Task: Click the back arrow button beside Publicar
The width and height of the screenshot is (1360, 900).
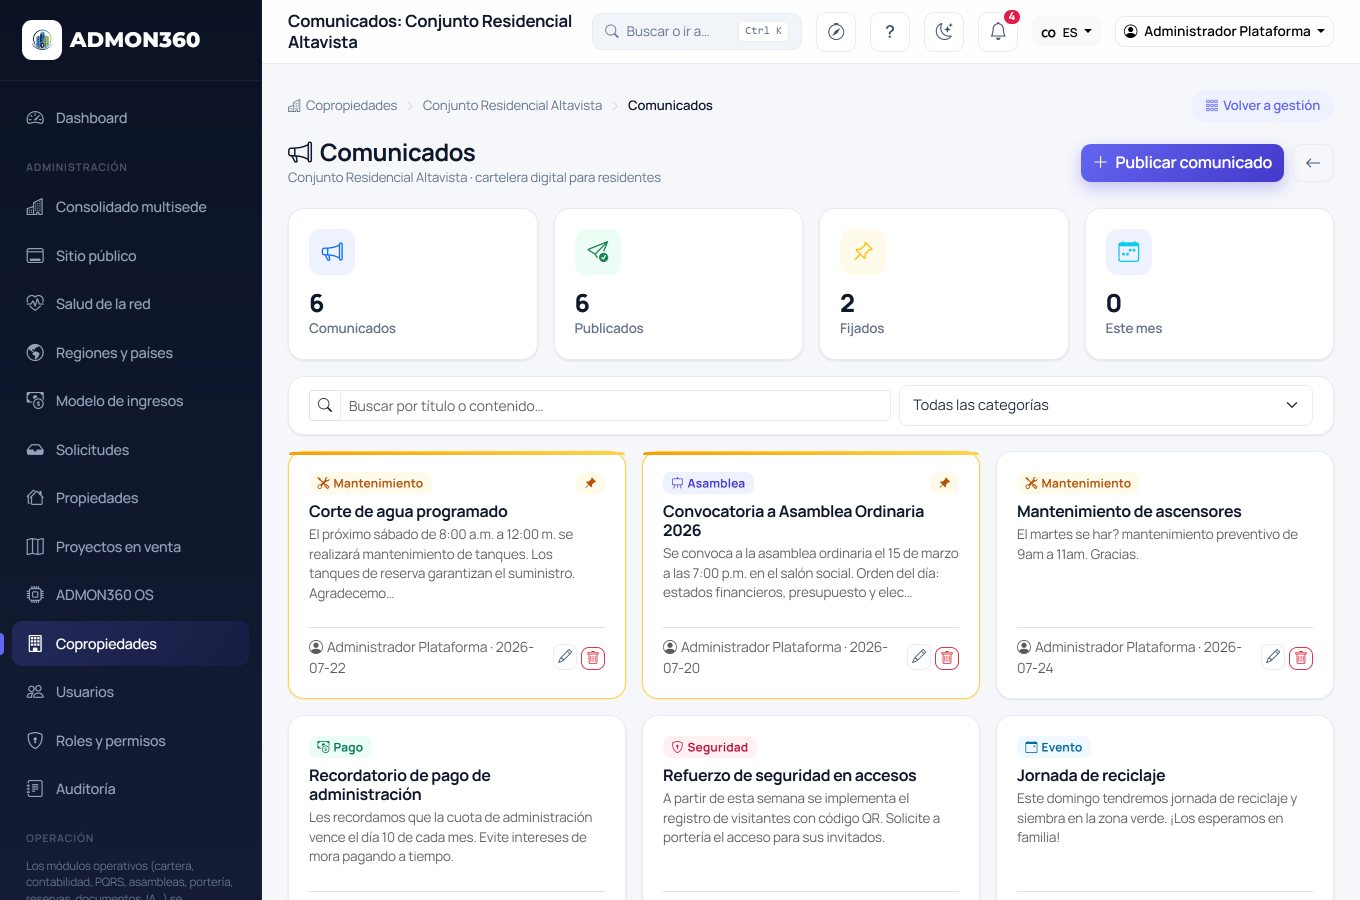Action: click(x=1313, y=163)
